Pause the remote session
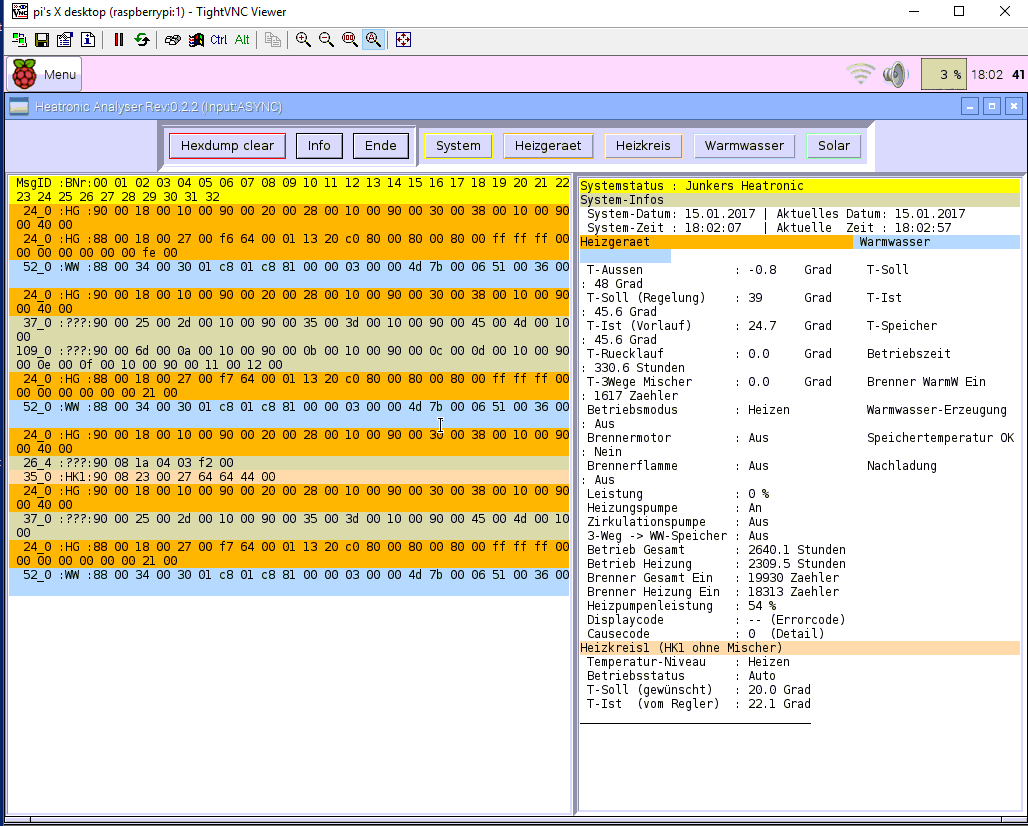1028x826 pixels. pos(119,40)
